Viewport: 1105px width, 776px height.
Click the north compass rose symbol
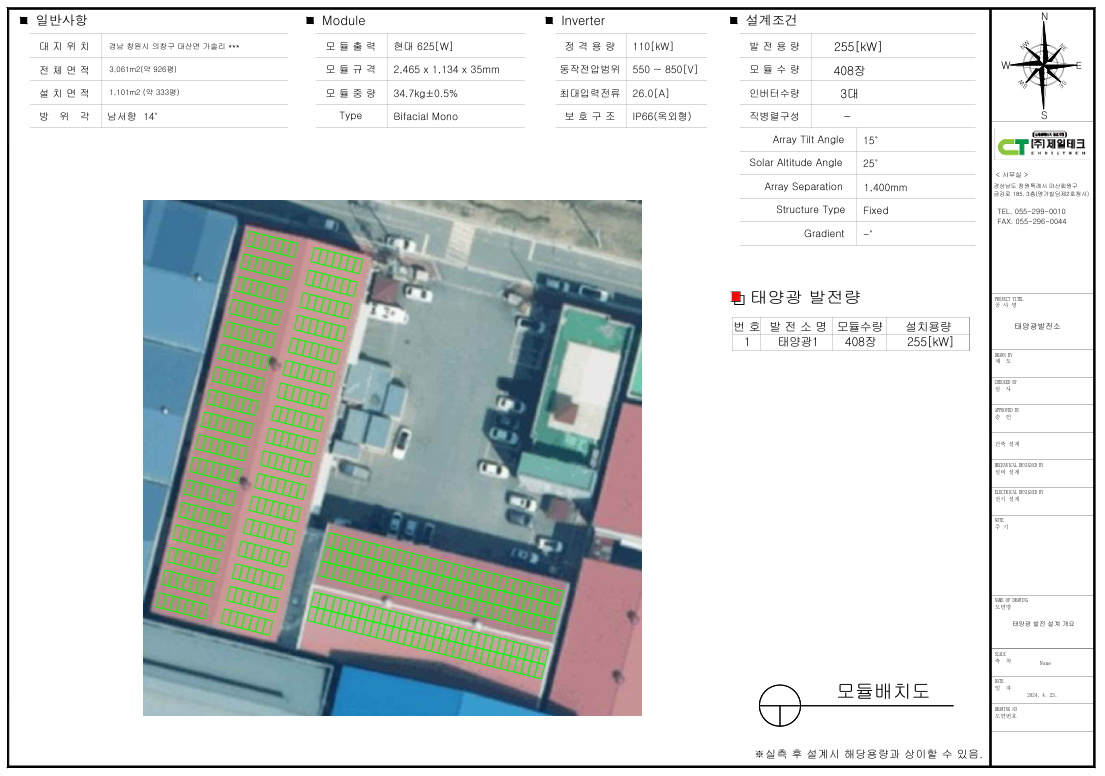tap(1044, 64)
